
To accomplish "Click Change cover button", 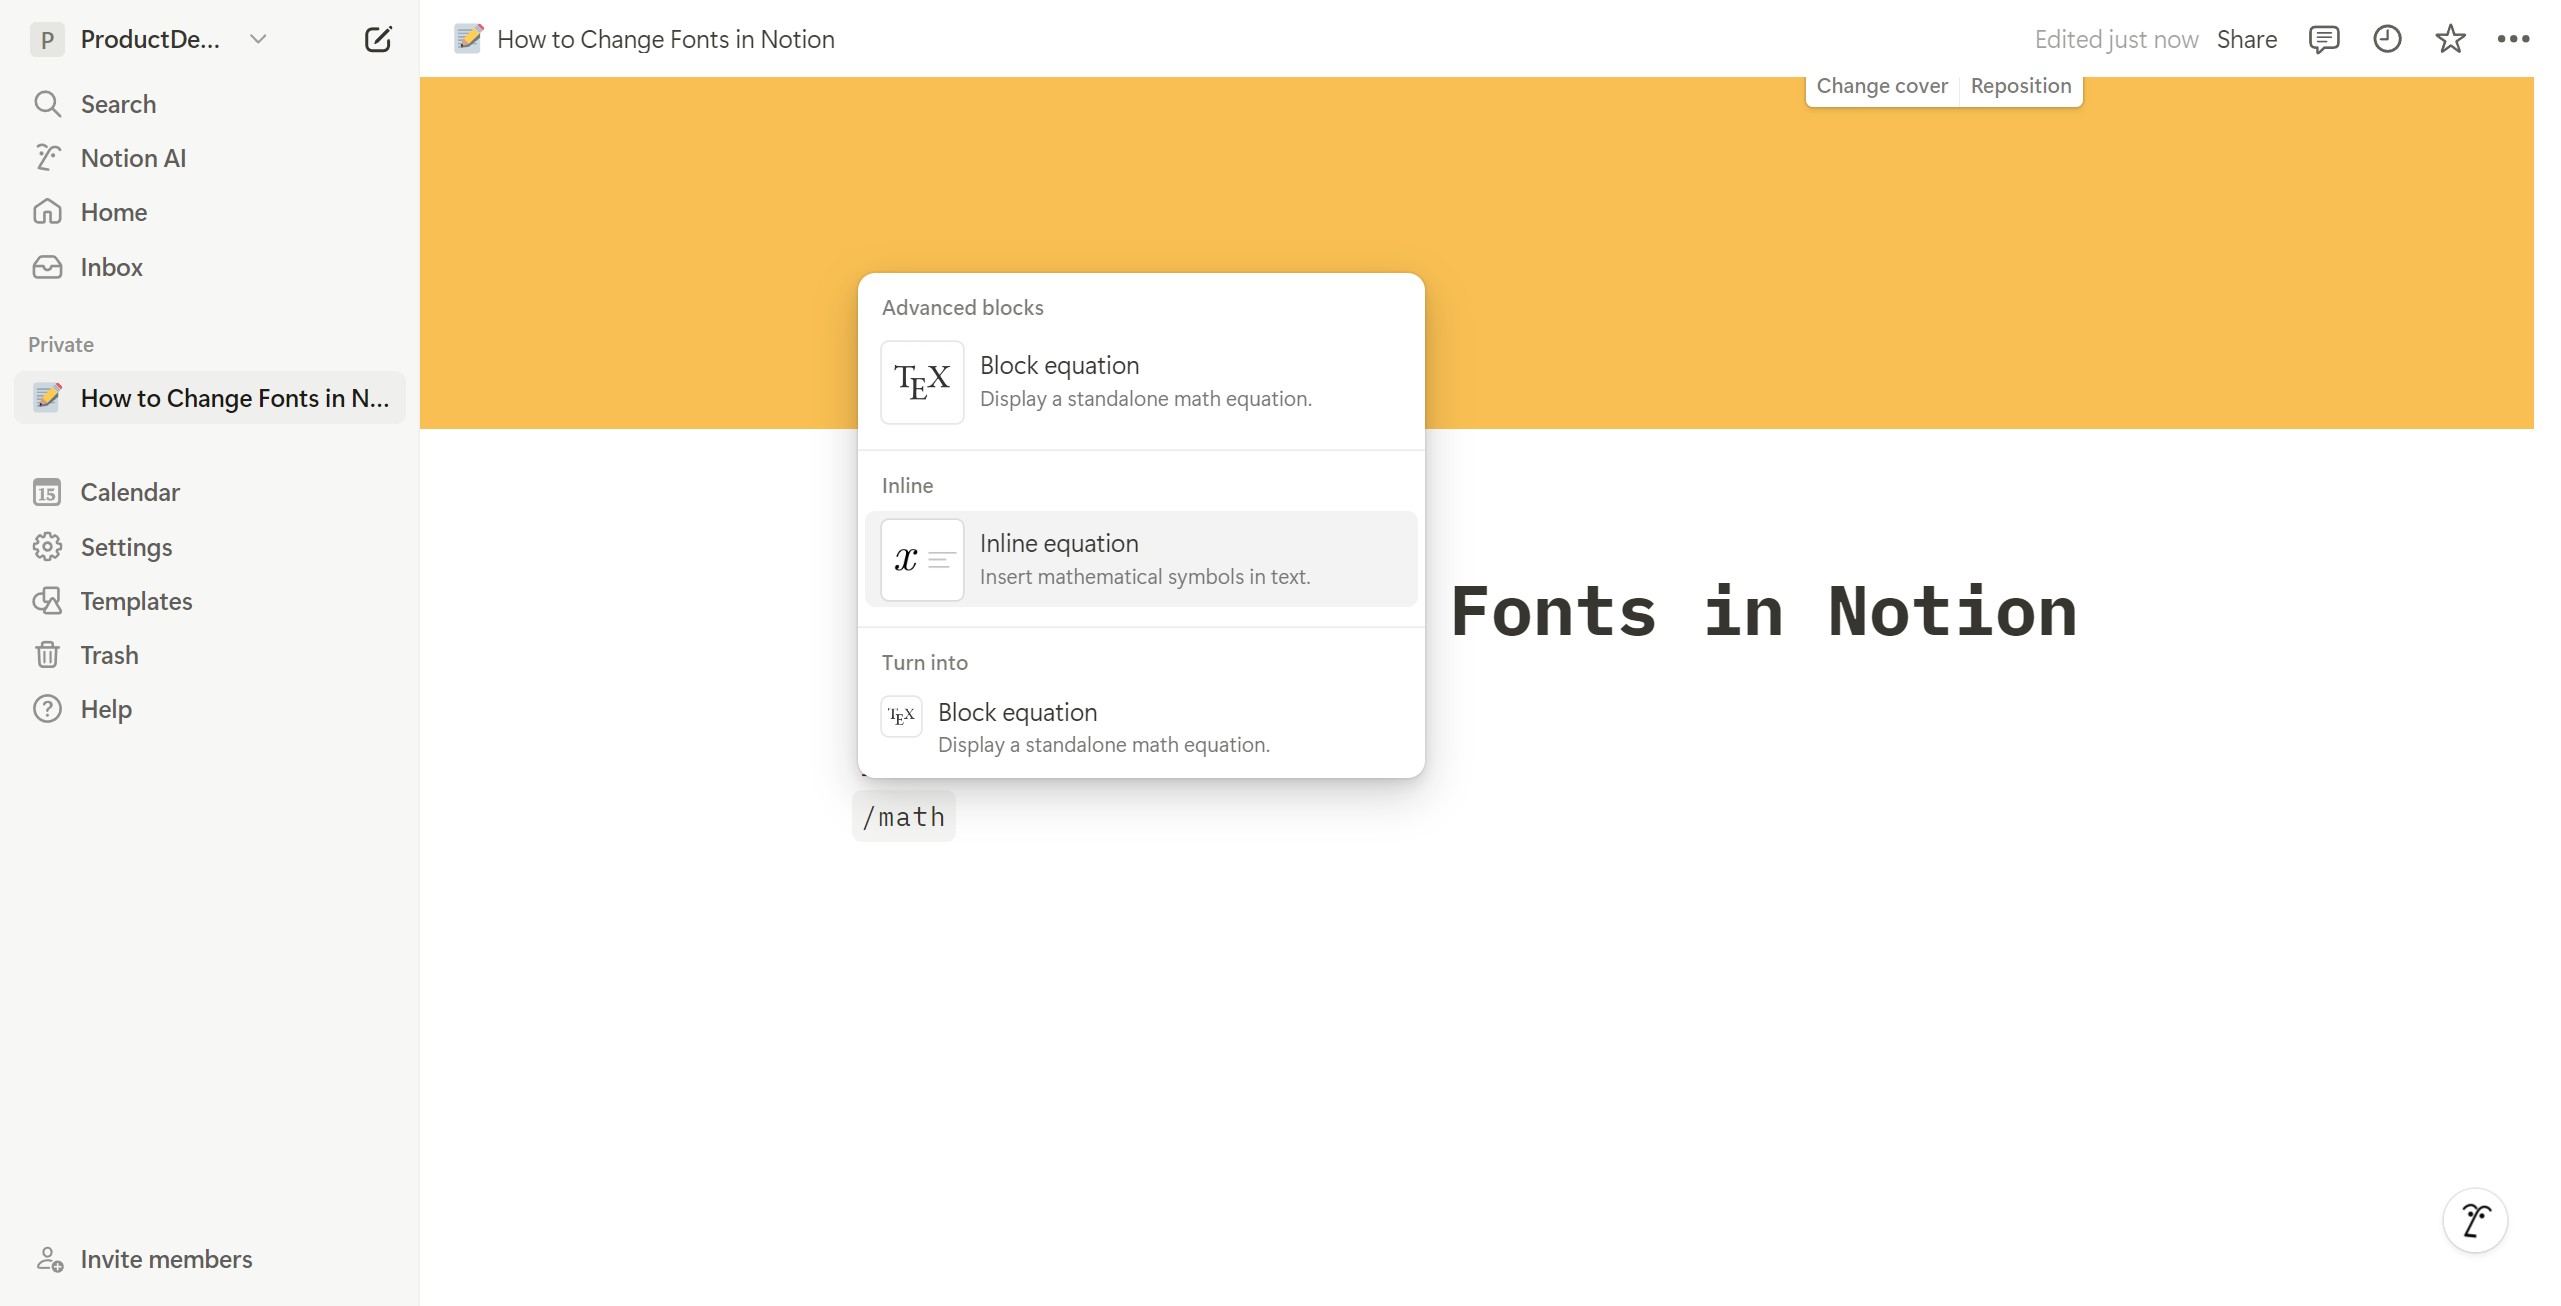I will pos(1882,86).
